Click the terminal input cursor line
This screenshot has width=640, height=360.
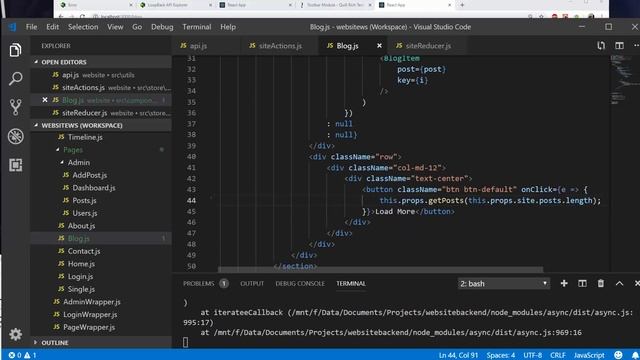[185, 342]
